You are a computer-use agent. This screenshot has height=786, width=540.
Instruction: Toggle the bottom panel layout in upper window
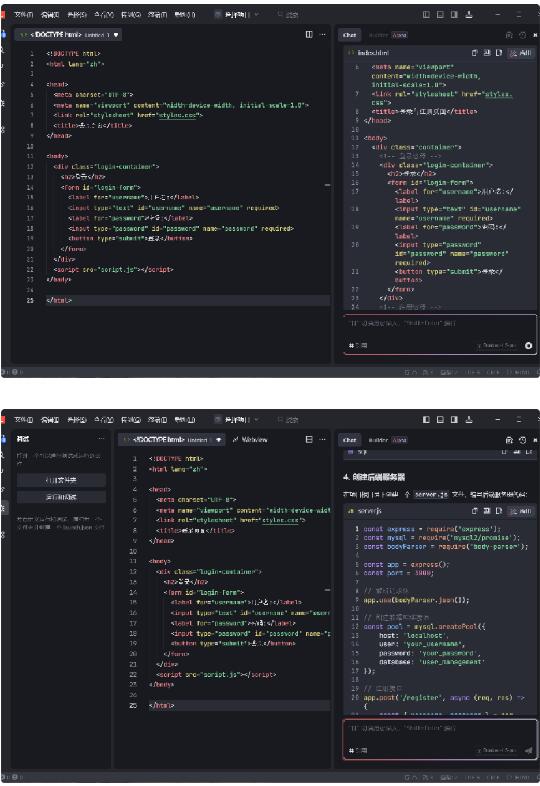click(x=440, y=15)
